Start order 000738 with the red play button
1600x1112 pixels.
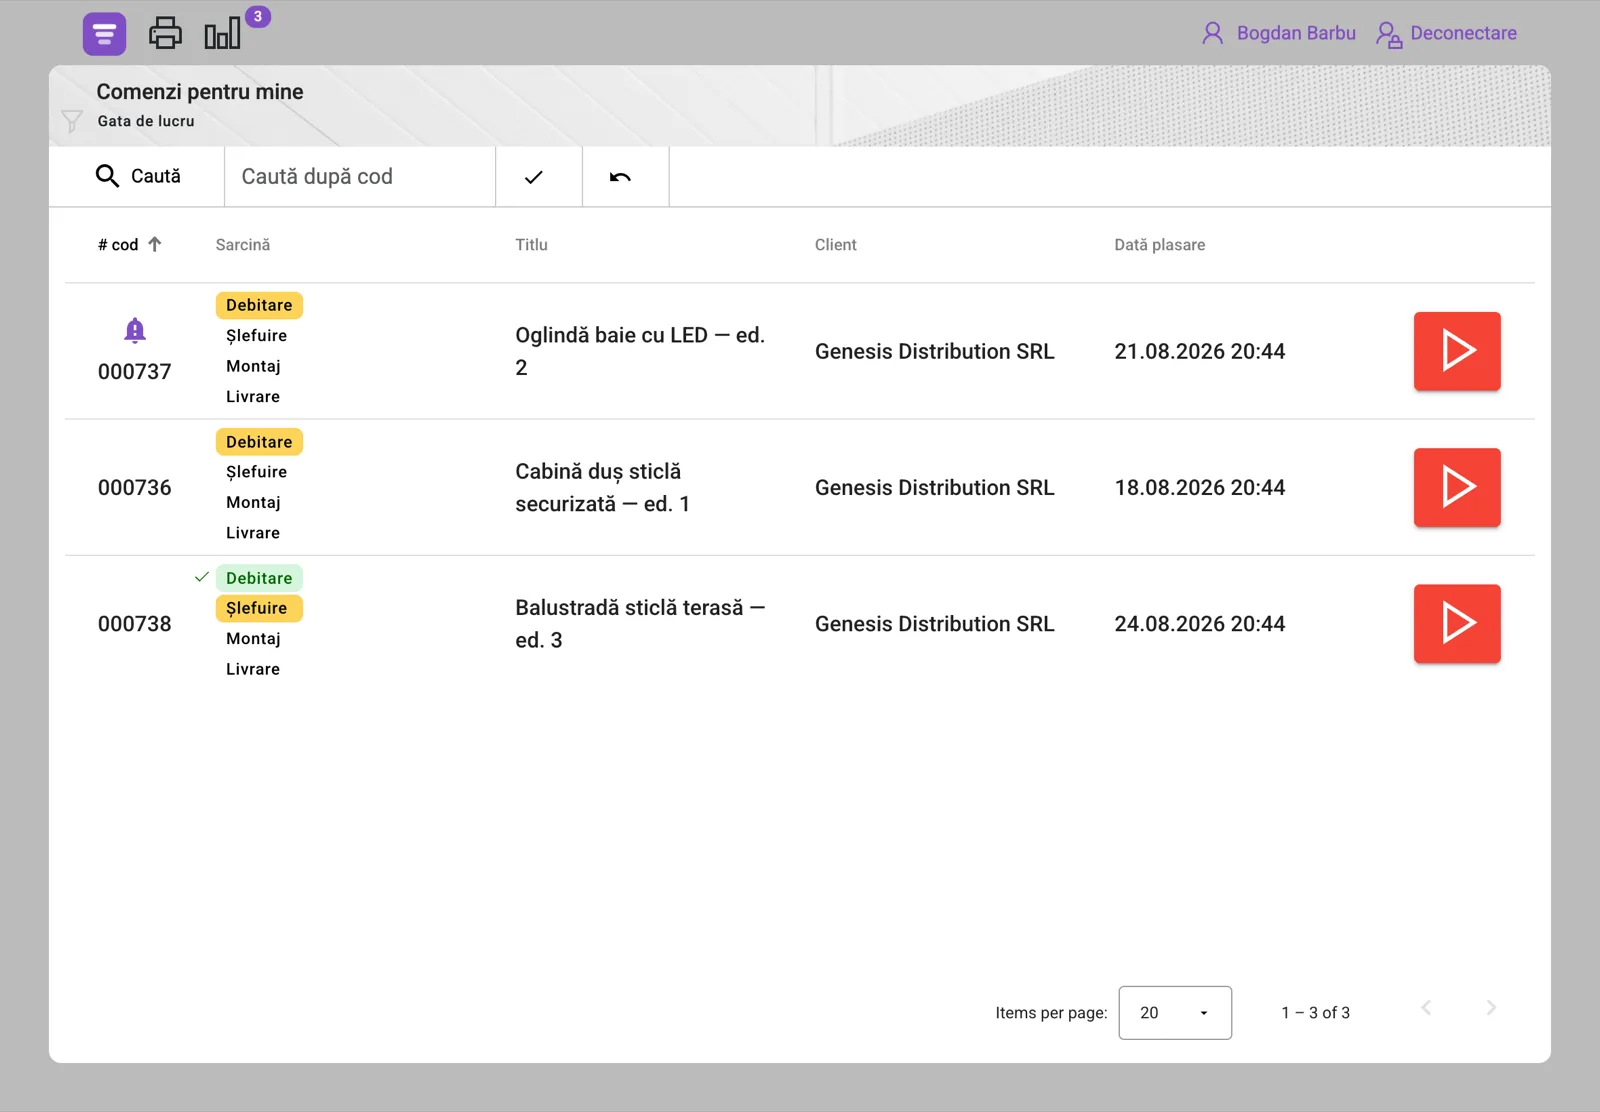(x=1457, y=623)
